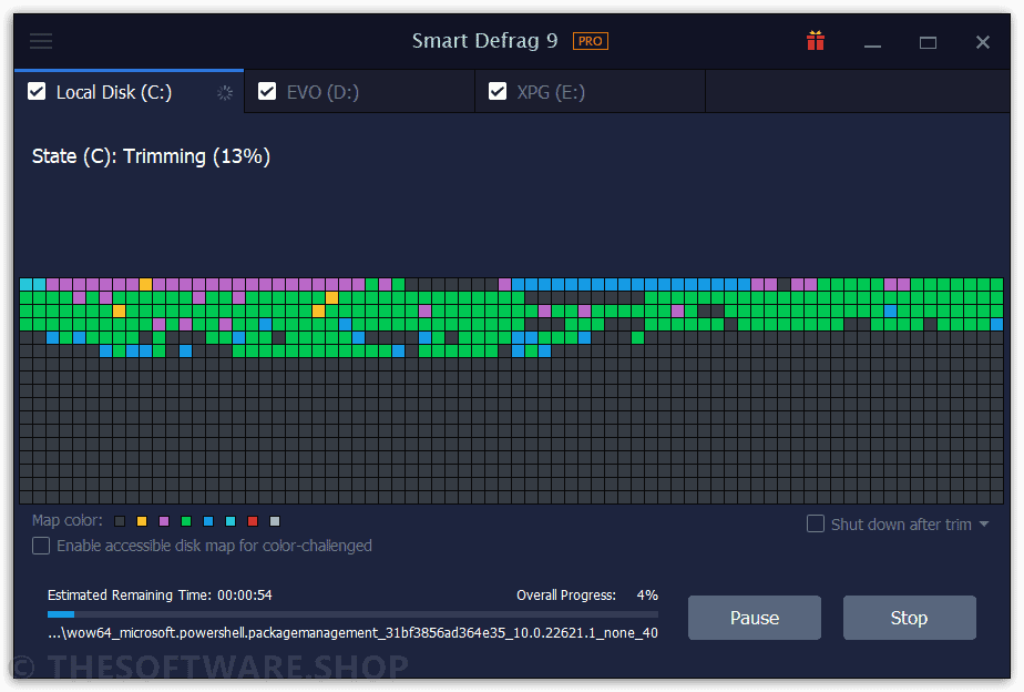Click the first cyan block in disk map
The height and width of the screenshot is (692, 1024).
(26, 284)
